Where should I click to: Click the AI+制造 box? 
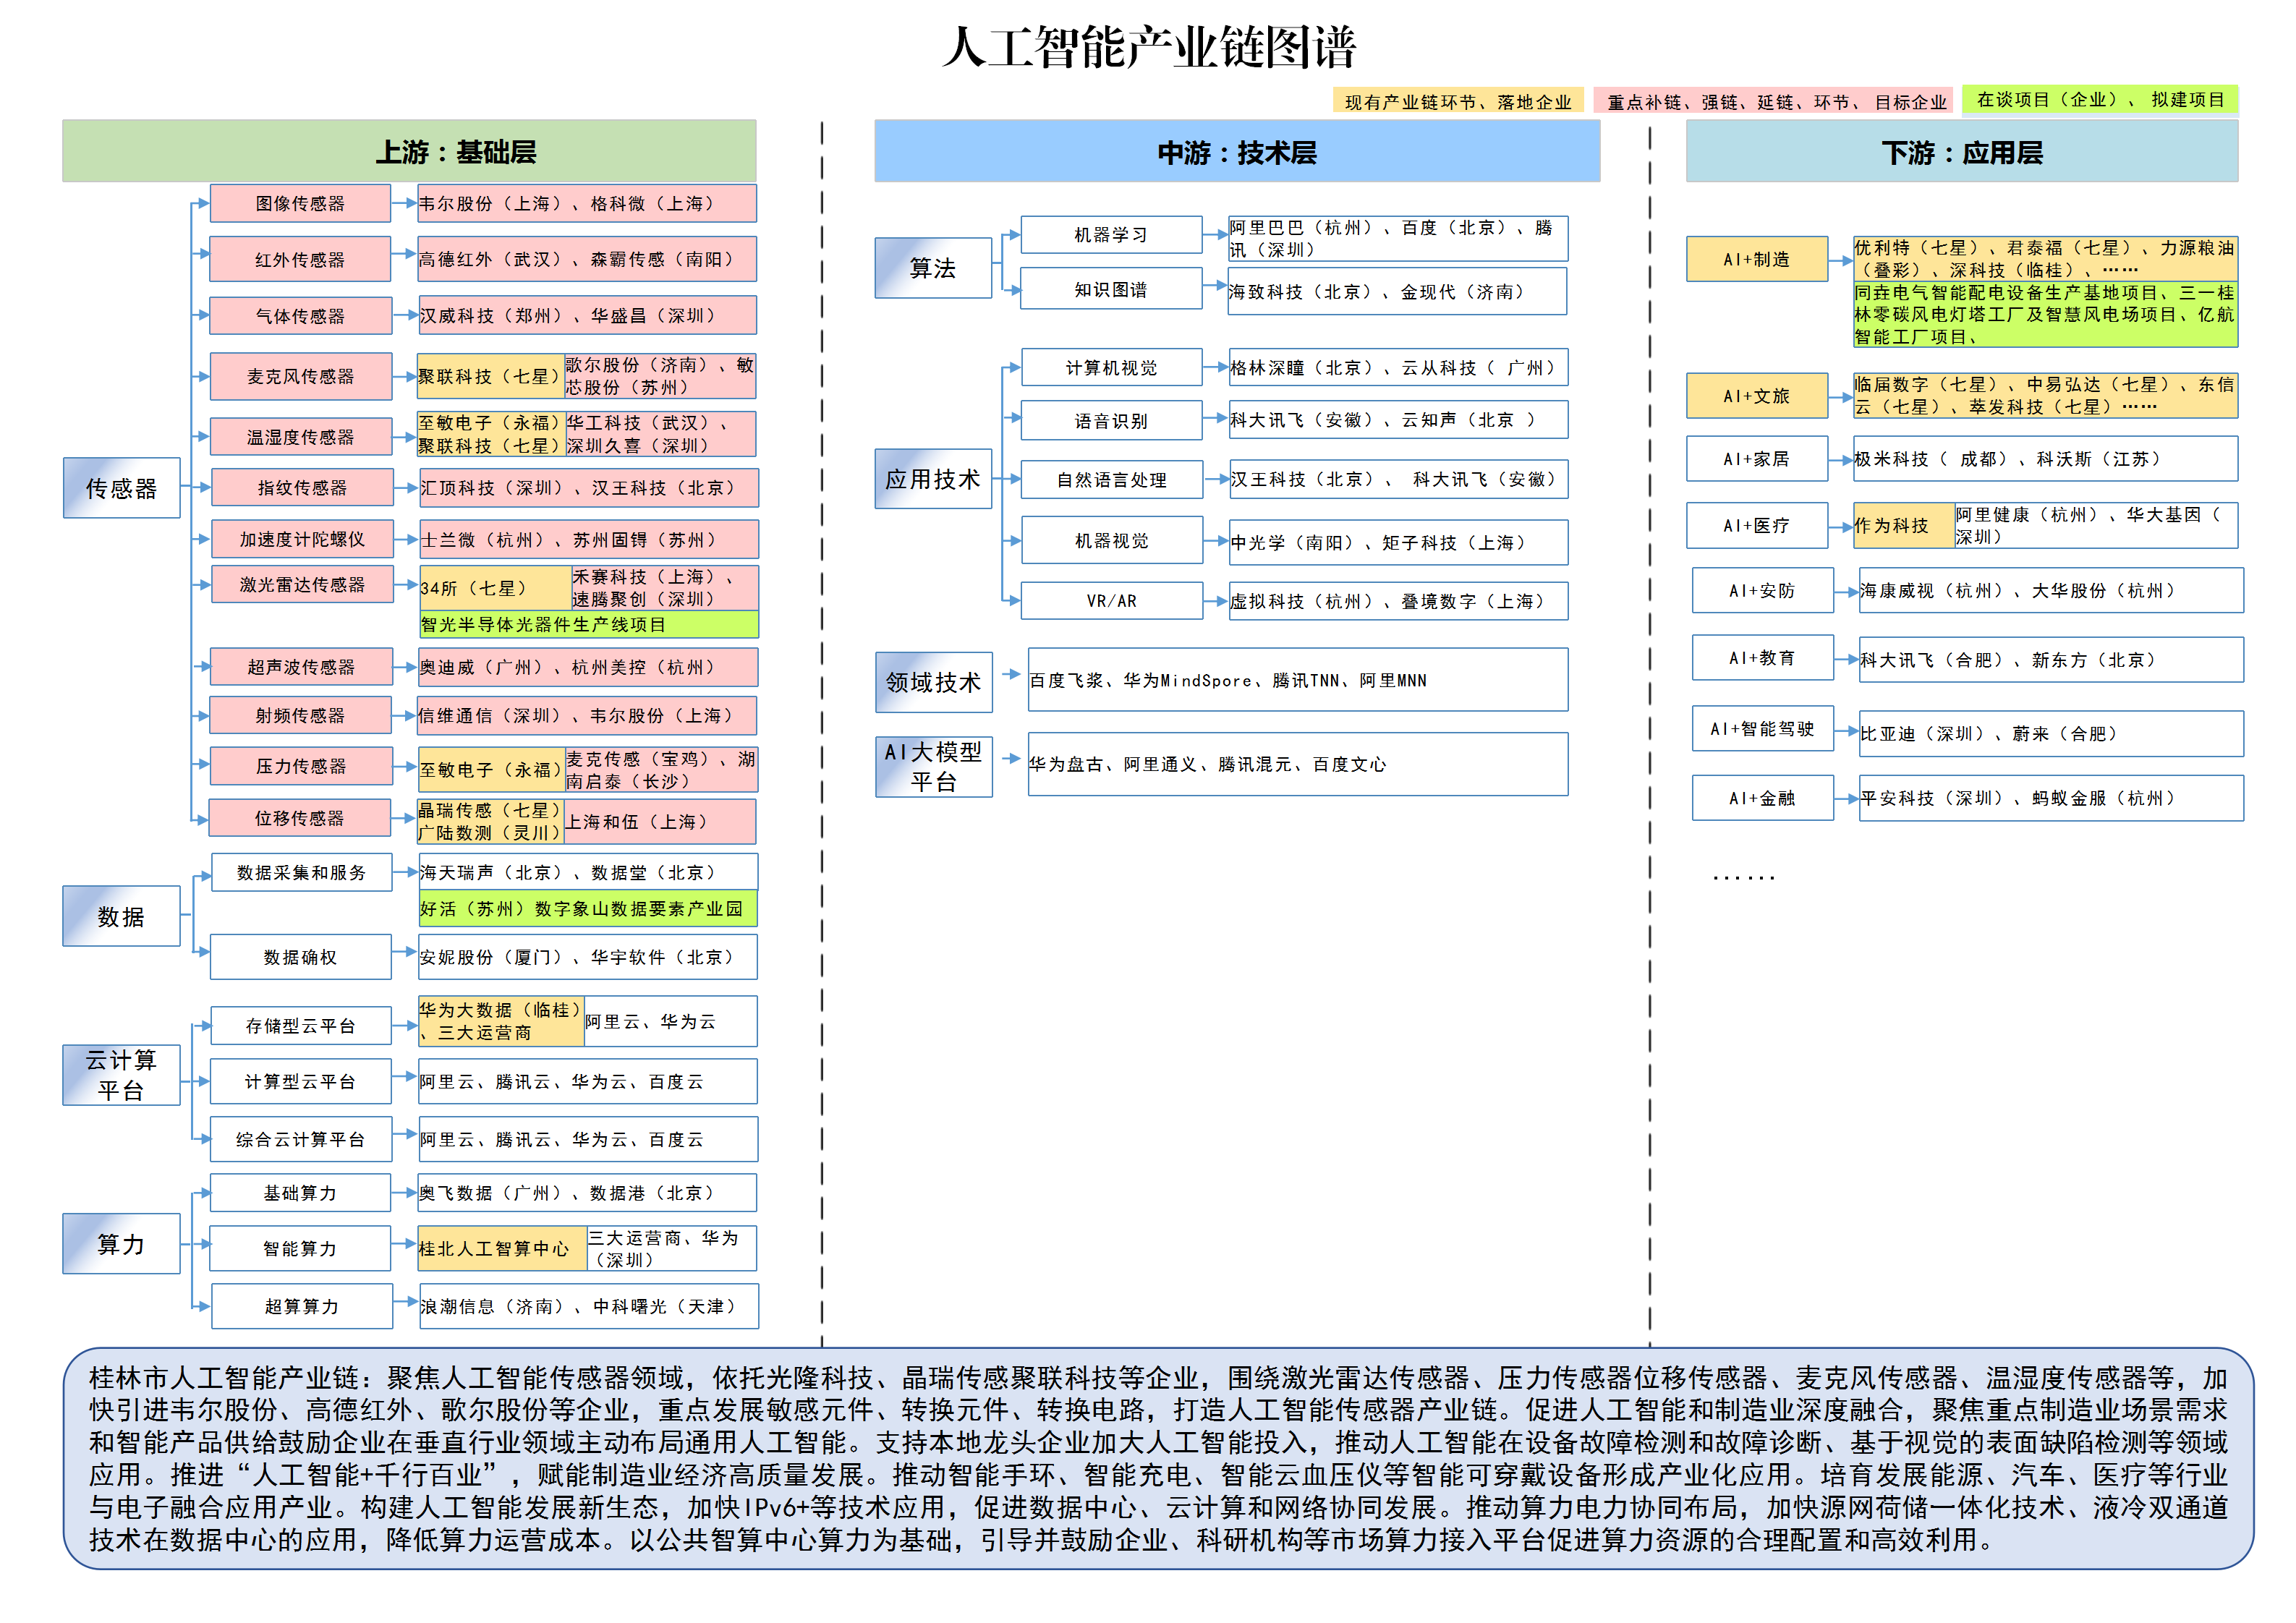point(1756,260)
